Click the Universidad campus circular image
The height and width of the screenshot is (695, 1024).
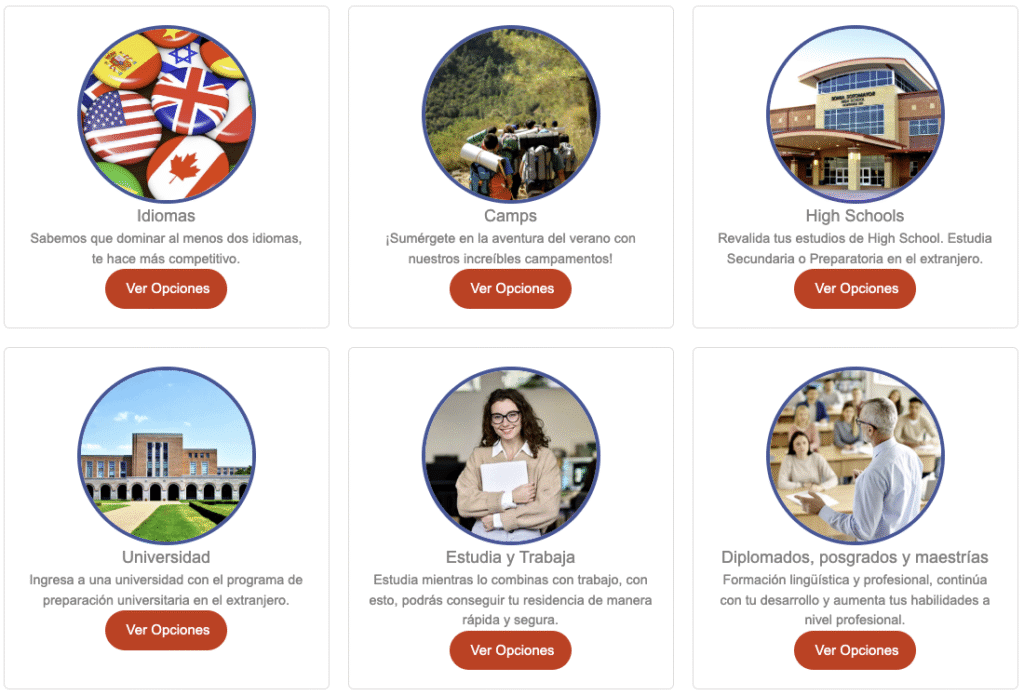[x=167, y=455]
